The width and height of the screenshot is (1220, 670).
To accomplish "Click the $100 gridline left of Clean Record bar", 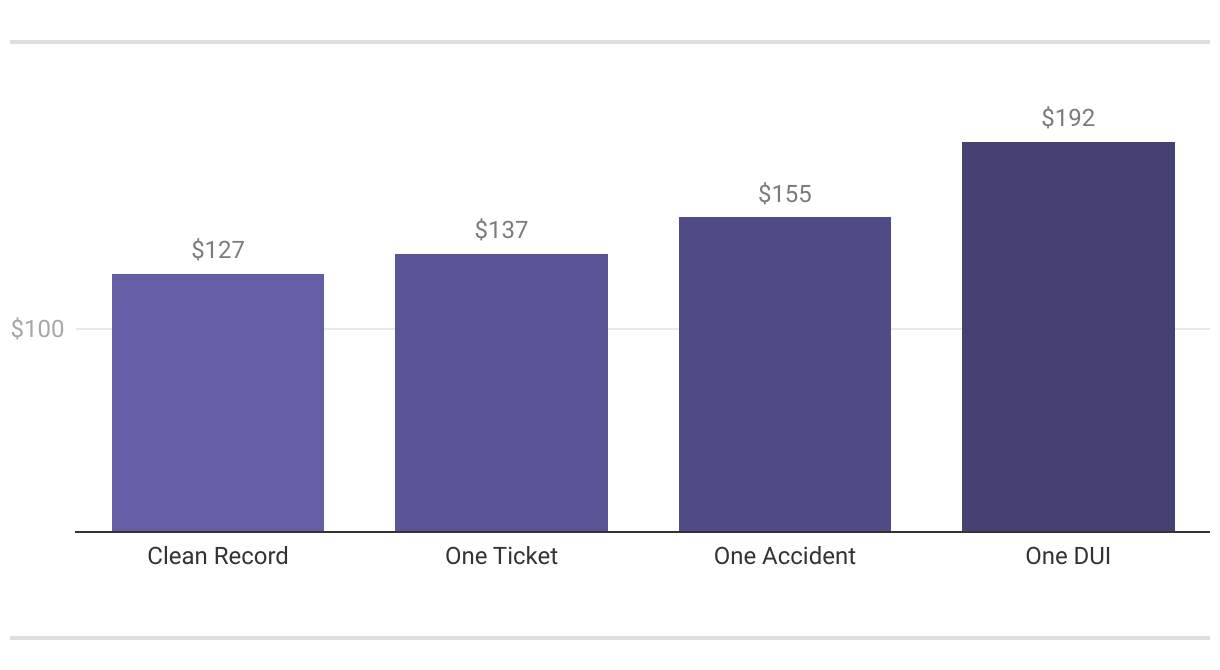I will (x=93, y=329).
